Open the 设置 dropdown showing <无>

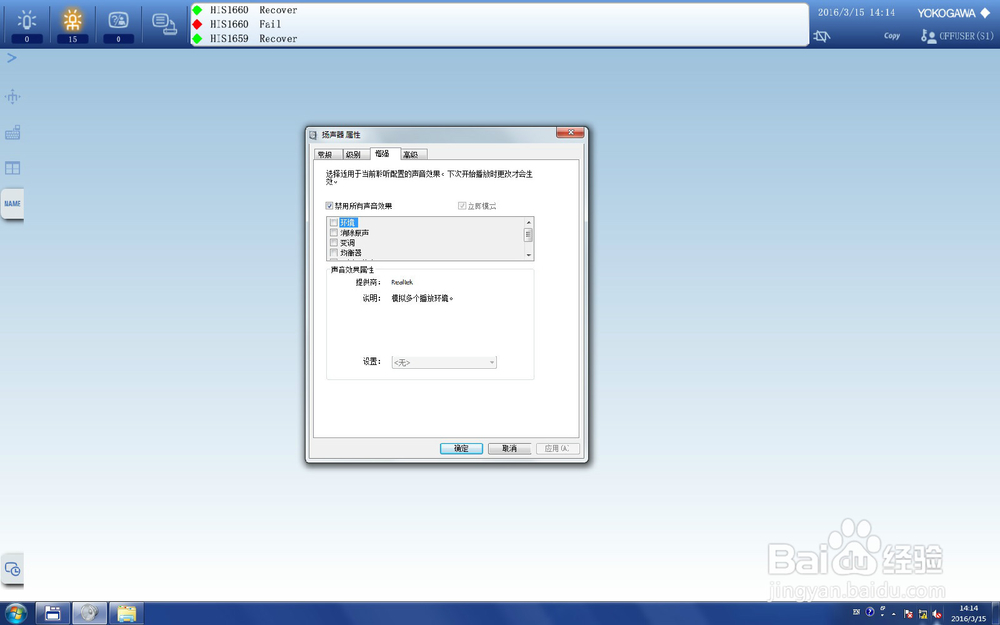pyautogui.click(x=444, y=362)
